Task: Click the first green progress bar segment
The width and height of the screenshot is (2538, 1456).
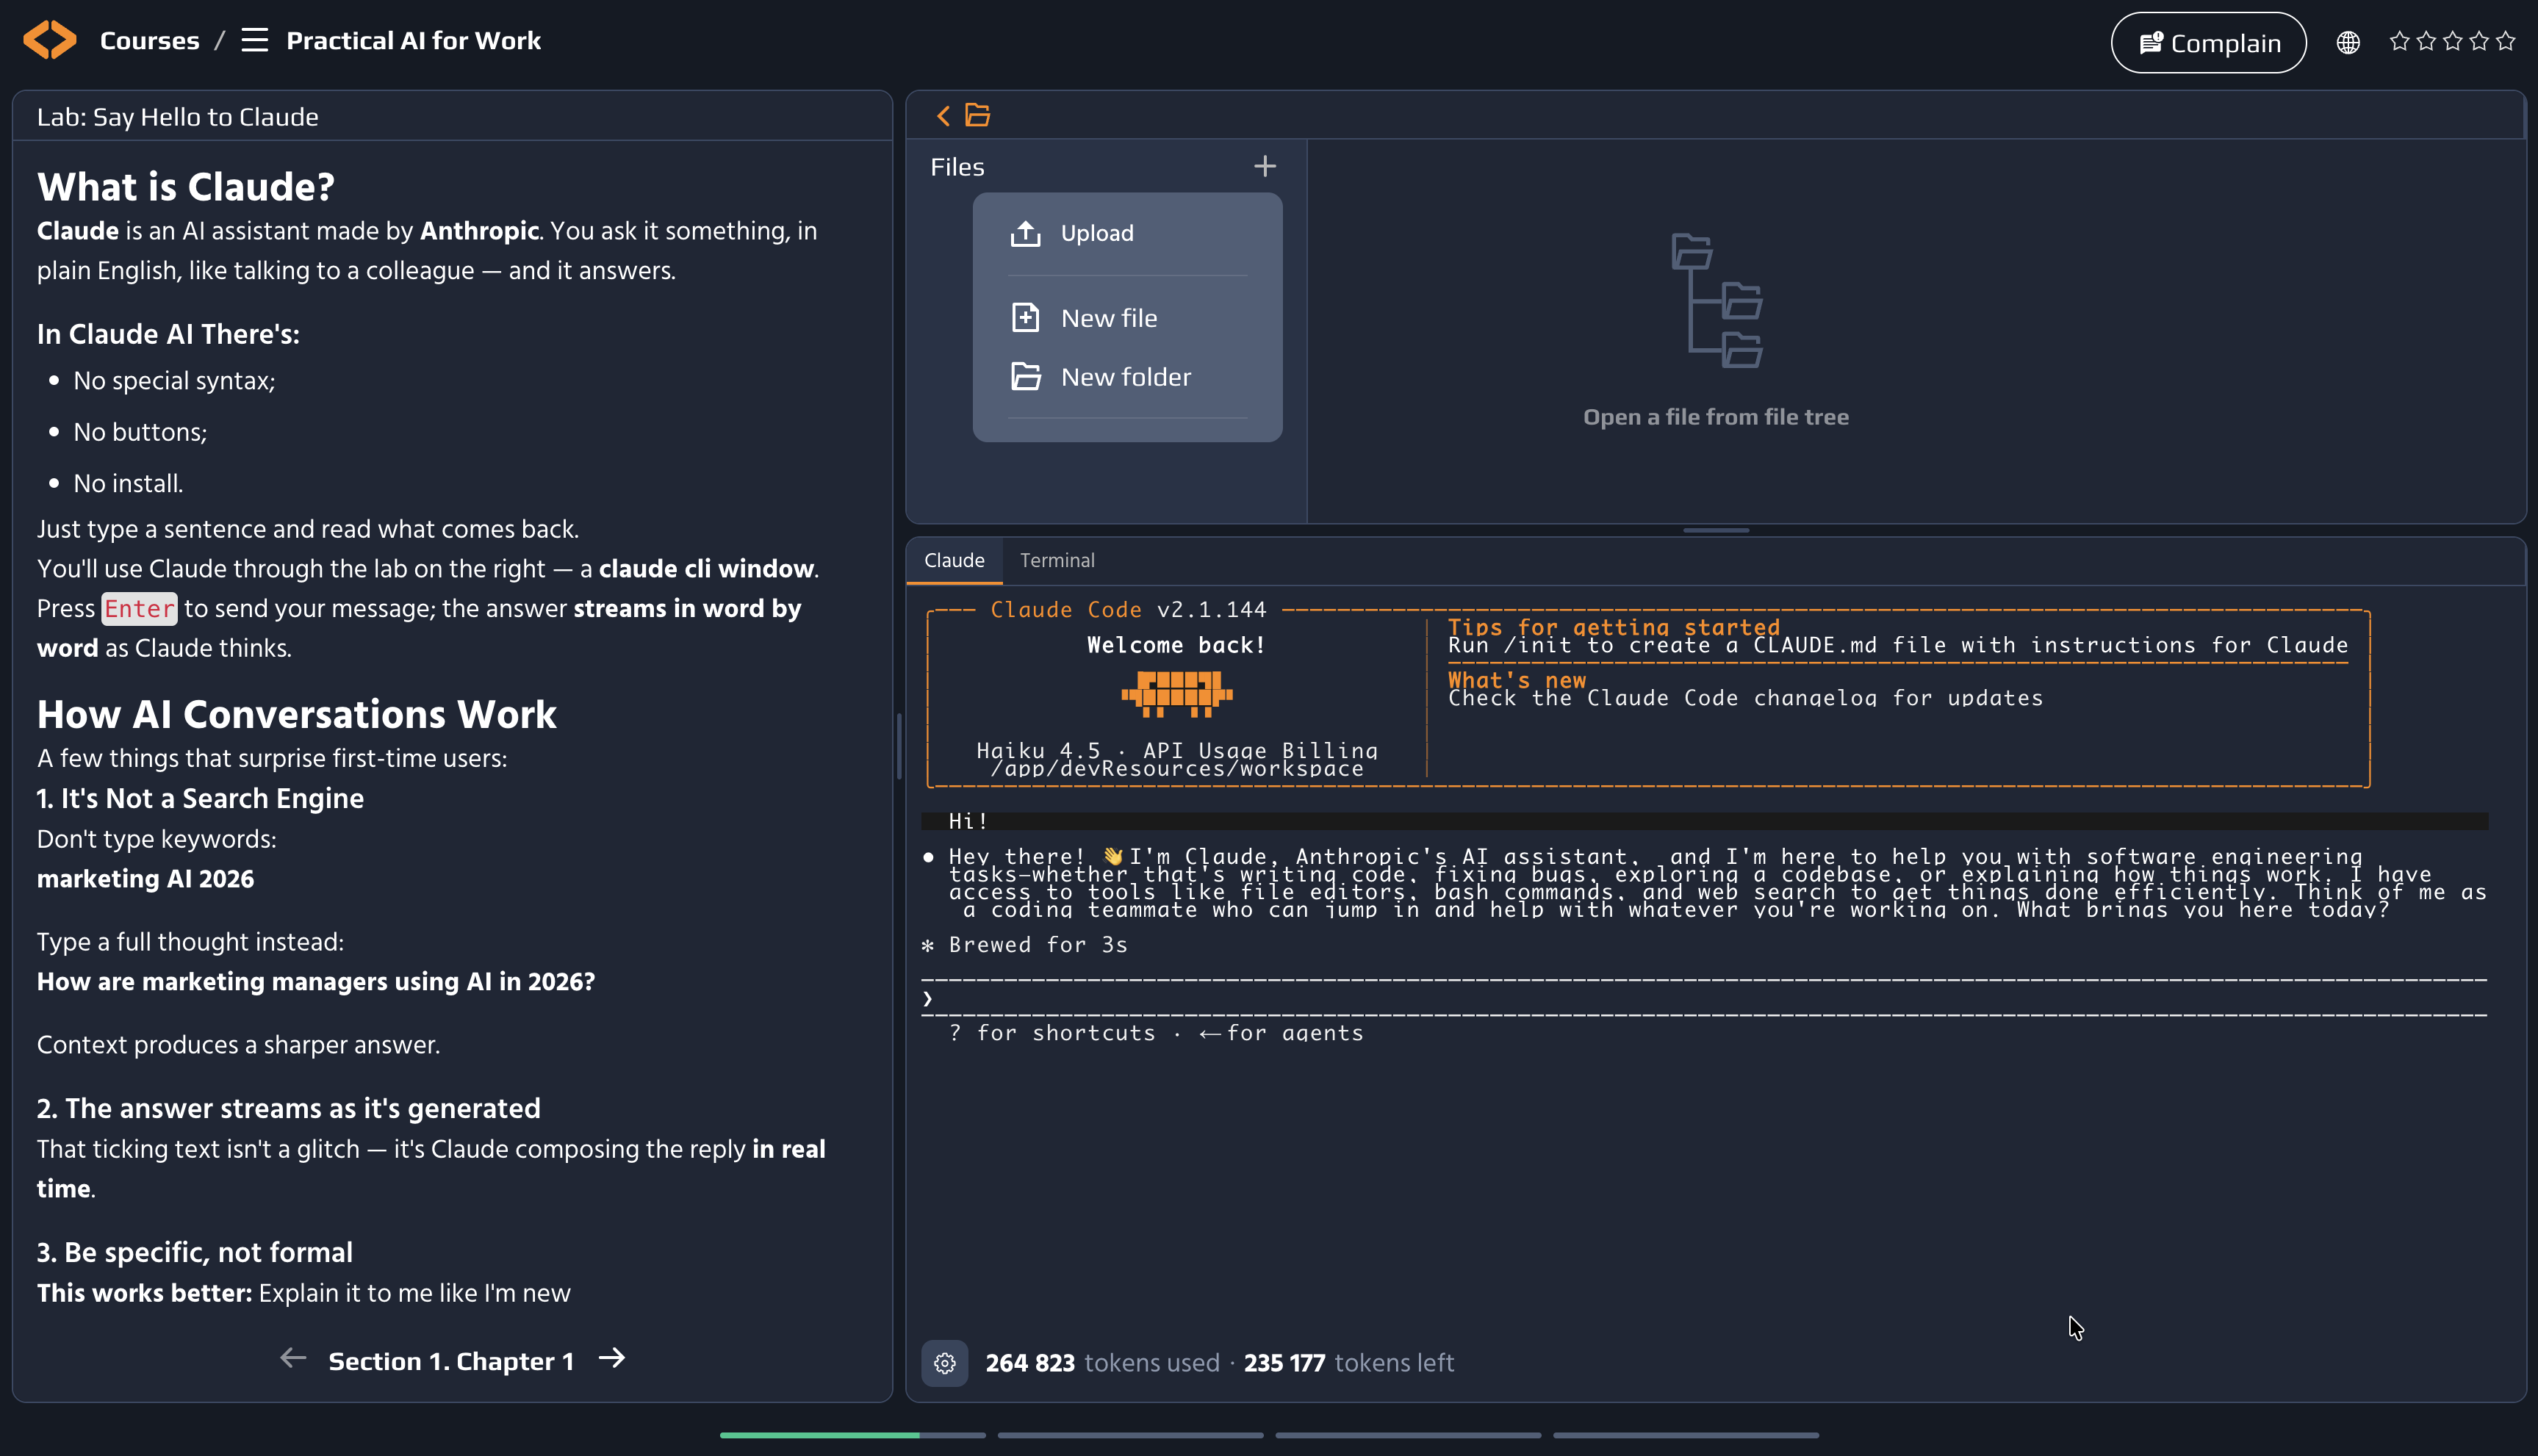Action: click(x=852, y=1436)
